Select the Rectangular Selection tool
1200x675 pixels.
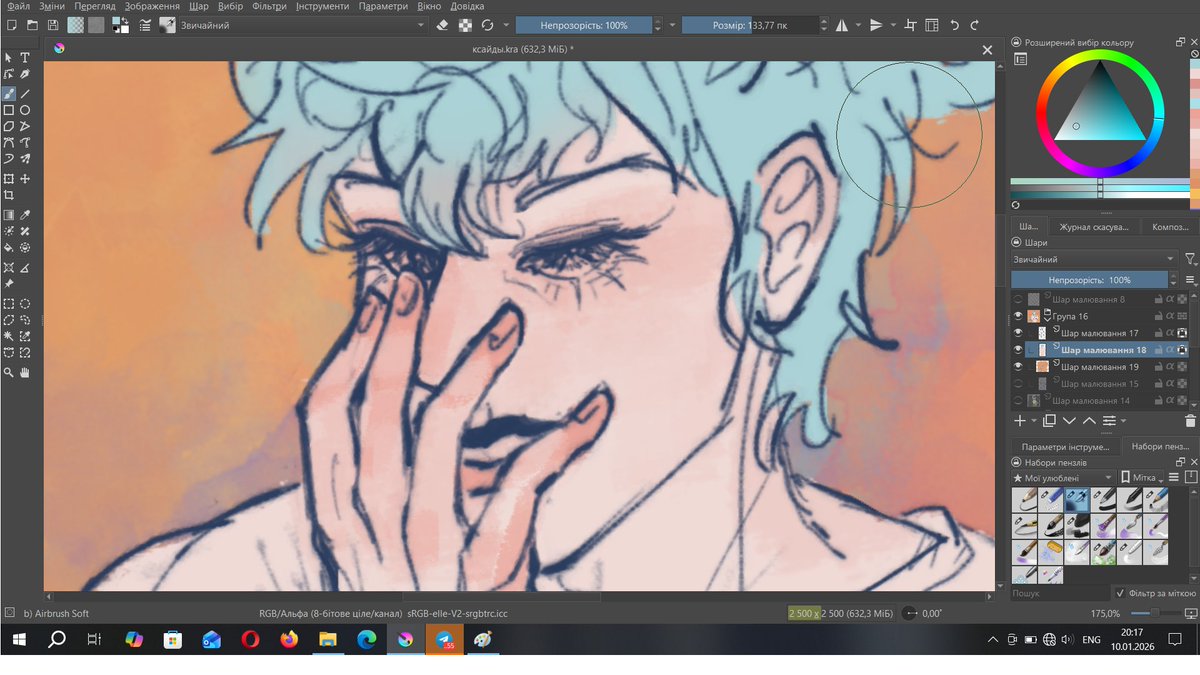pos(9,304)
